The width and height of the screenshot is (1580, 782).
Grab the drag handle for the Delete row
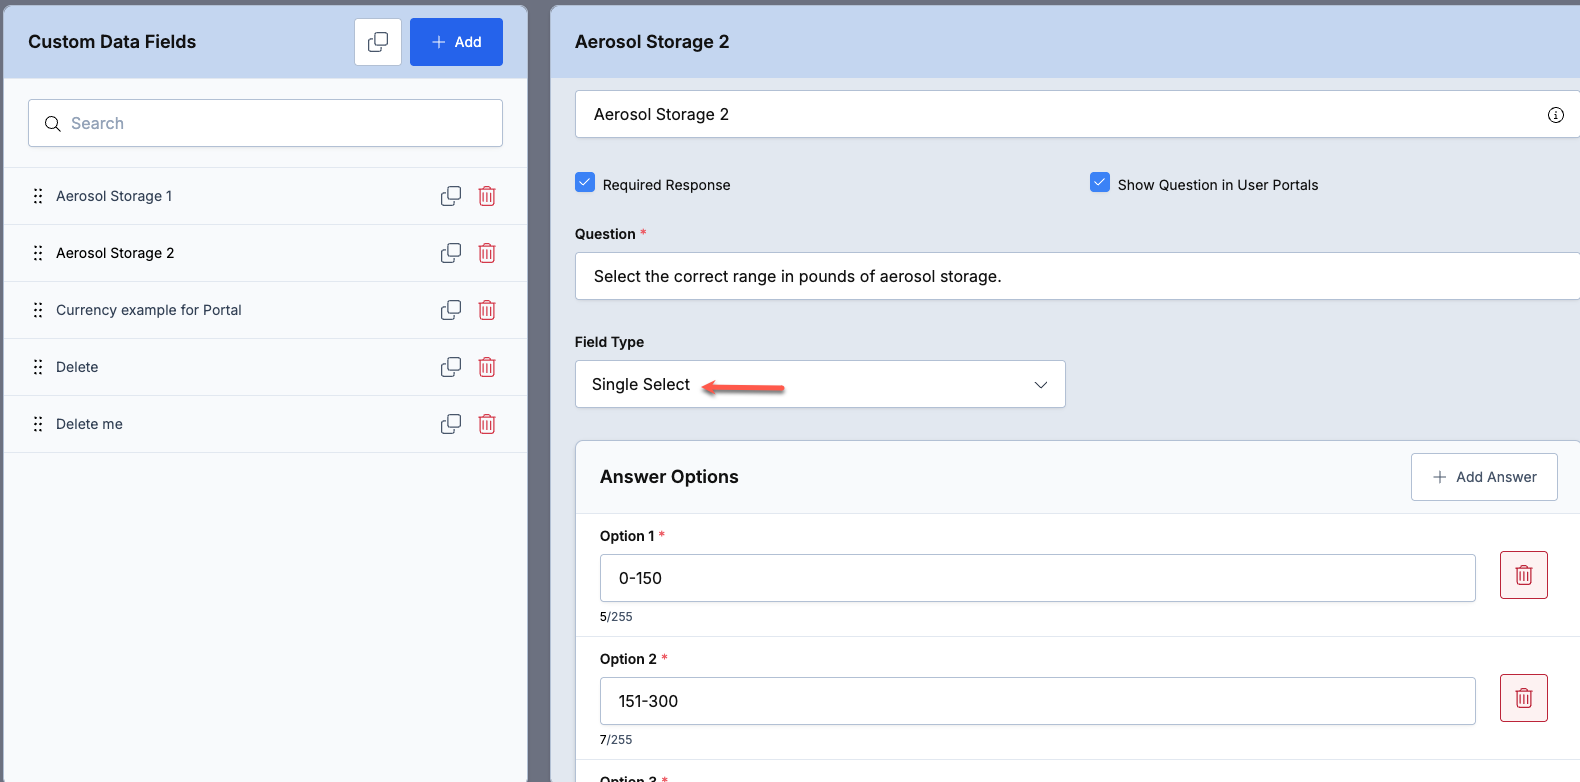(38, 367)
